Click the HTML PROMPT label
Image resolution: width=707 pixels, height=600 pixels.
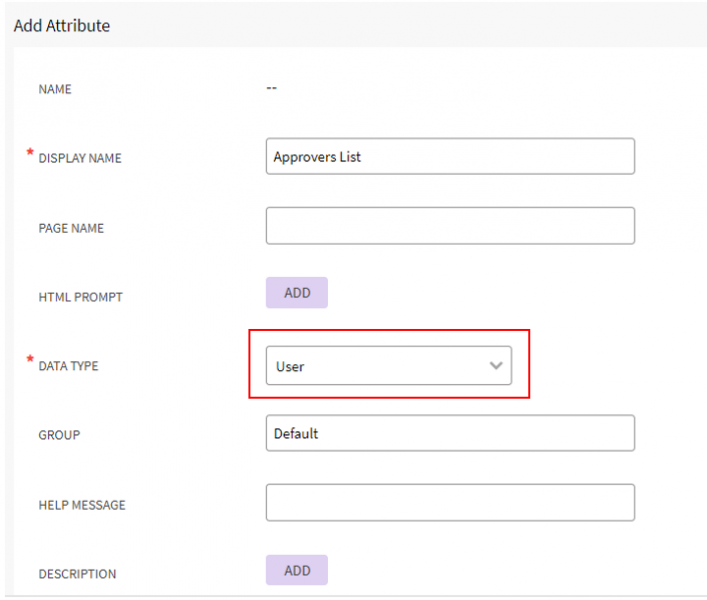(80, 297)
